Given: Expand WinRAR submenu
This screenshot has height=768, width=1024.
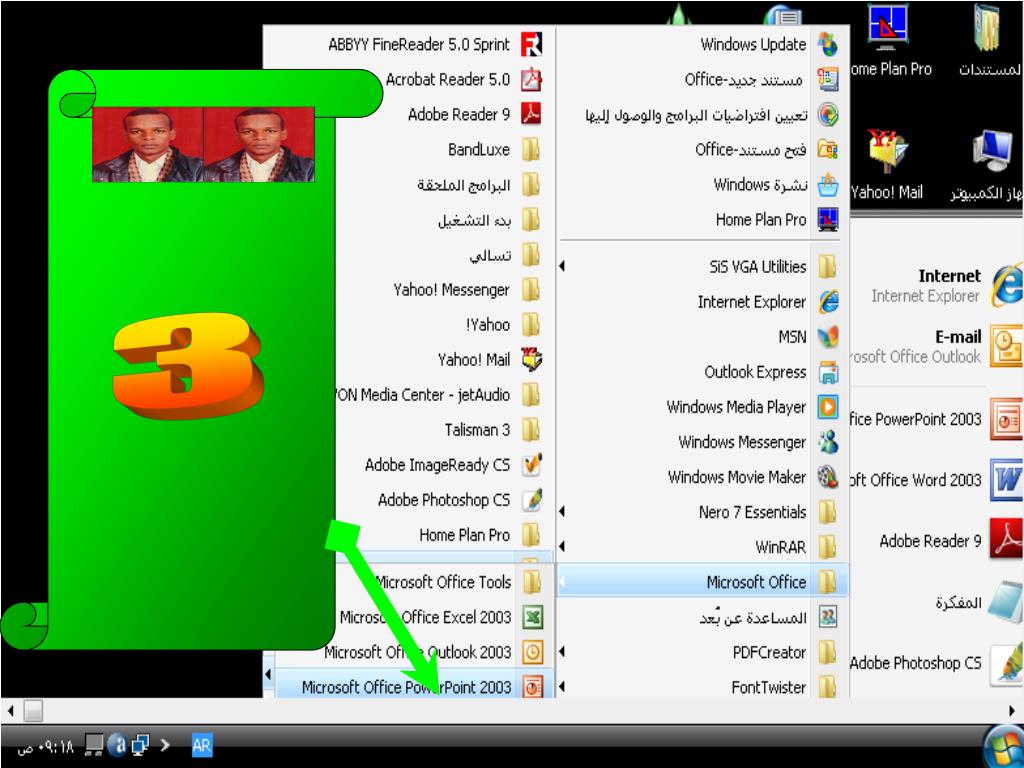Looking at the screenshot, I should (x=562, y=547).
